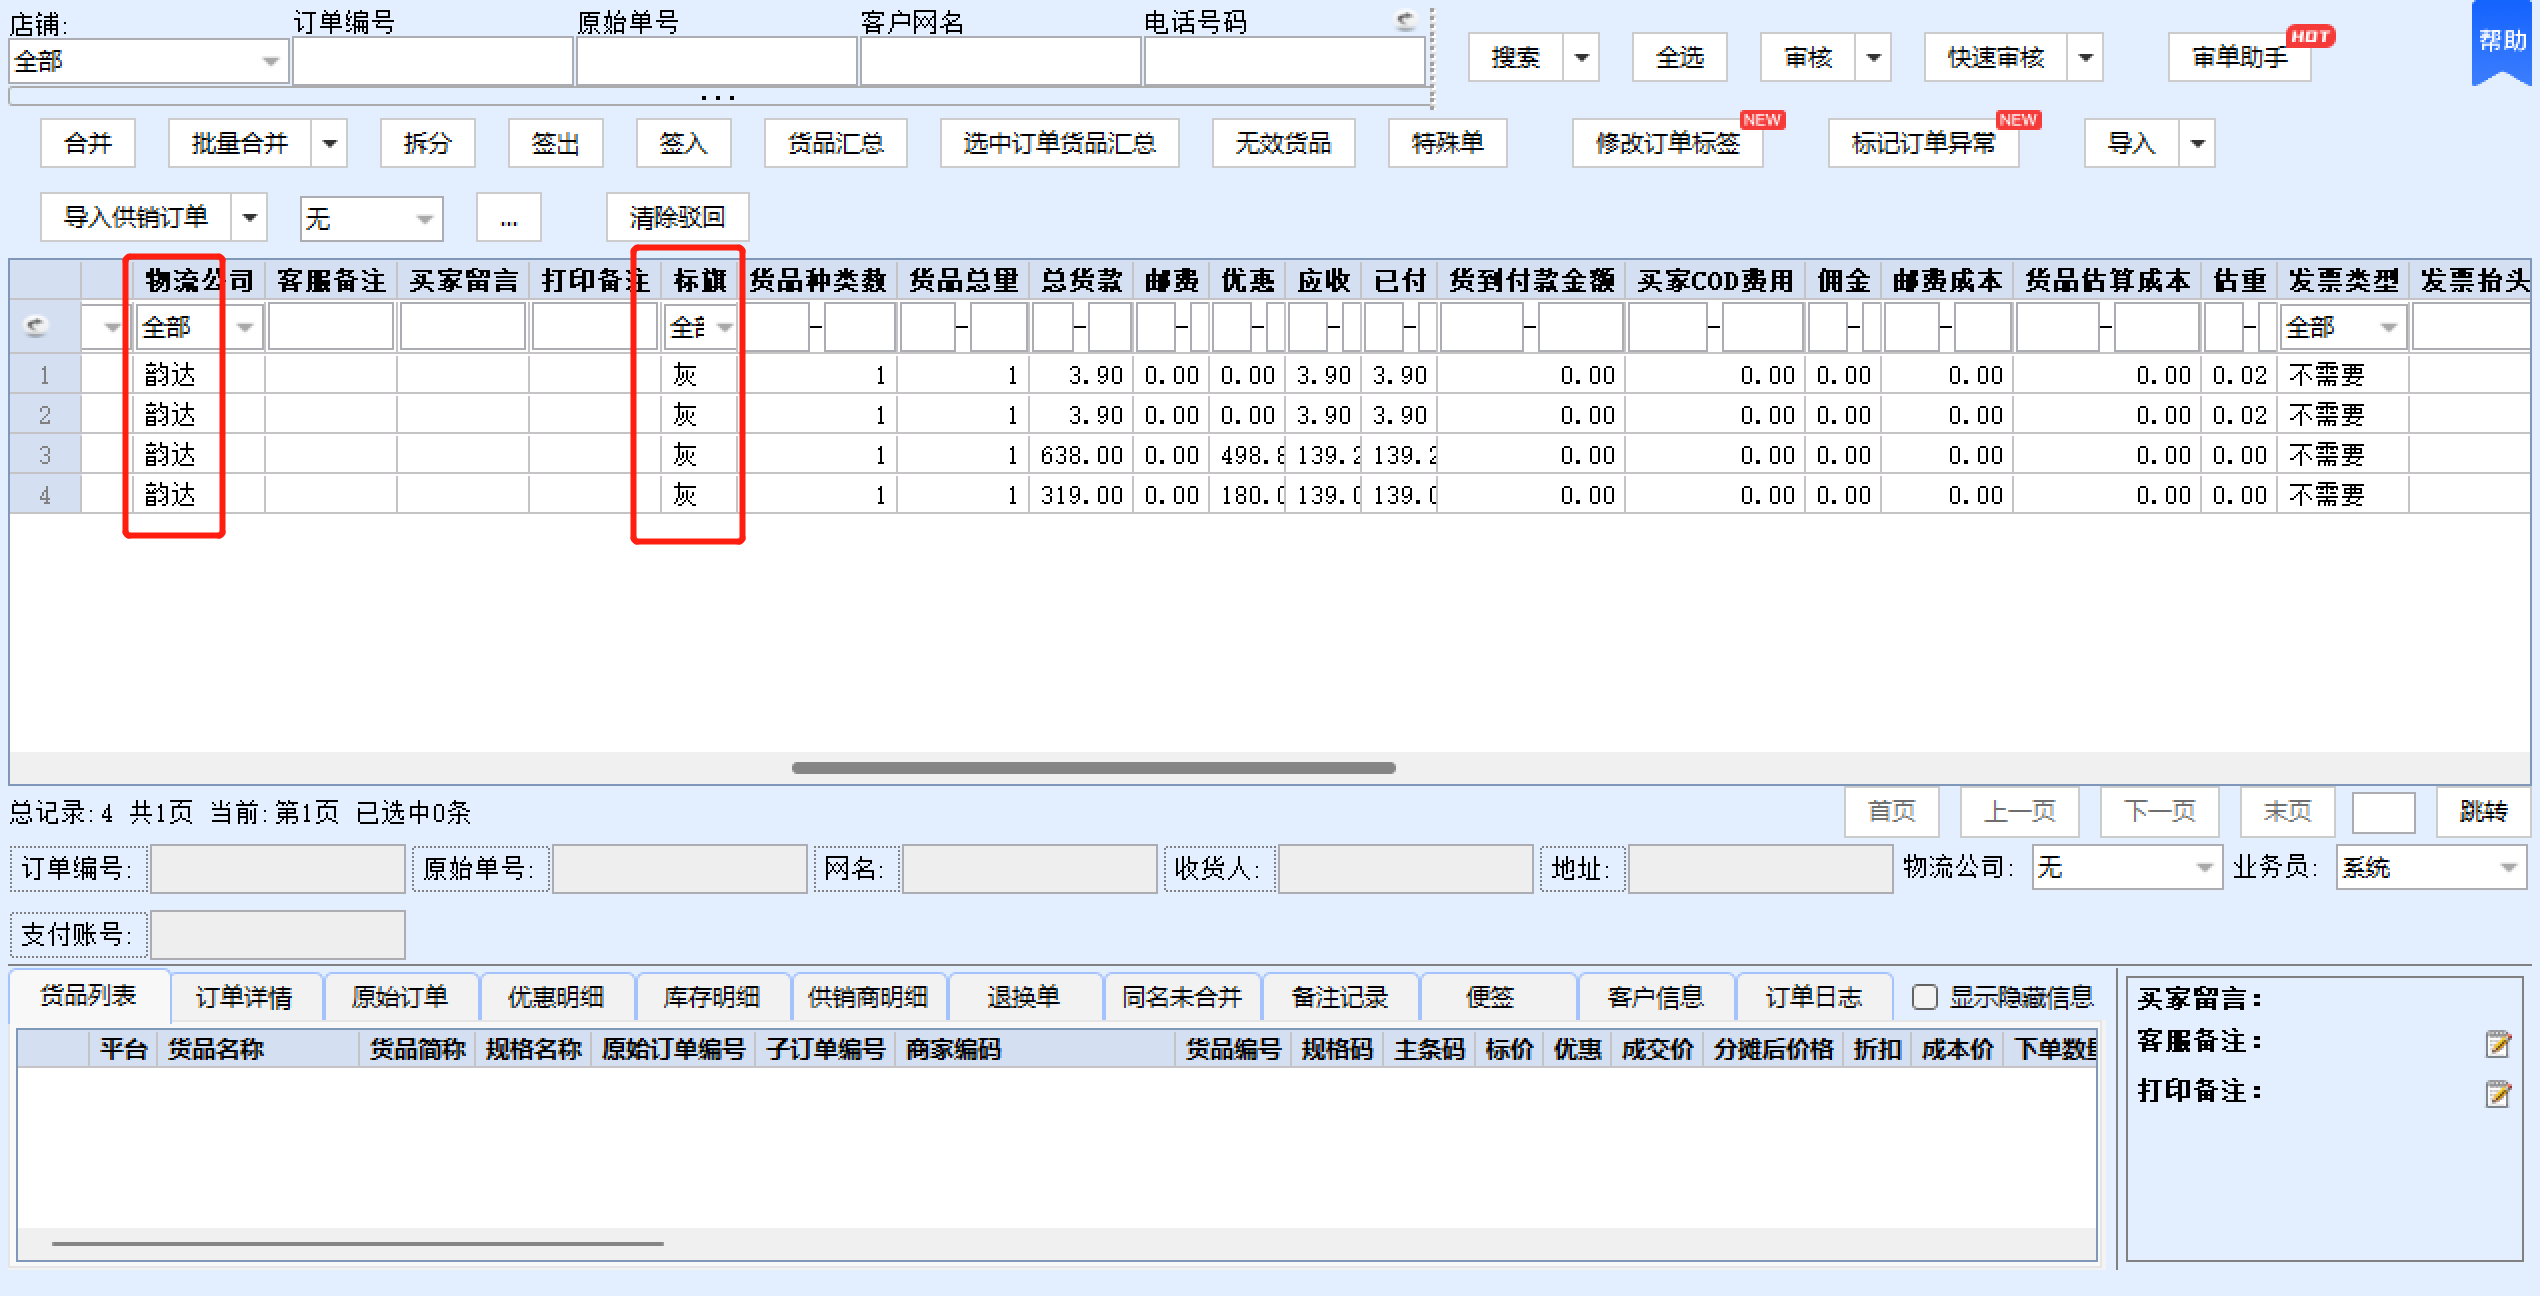Enable the 显示隐藏信息 checkbox
This screenshot has width=2540, height=1296.
(1924, 997)
